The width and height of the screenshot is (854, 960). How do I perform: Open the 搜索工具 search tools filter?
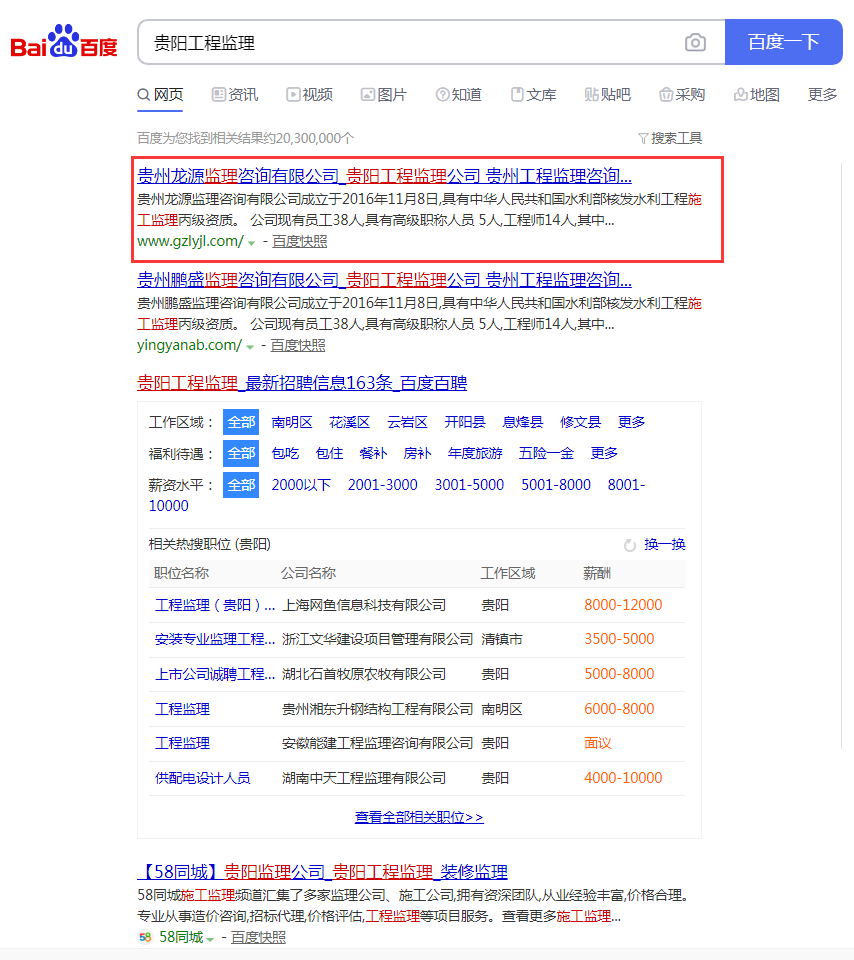coord(670,138)
